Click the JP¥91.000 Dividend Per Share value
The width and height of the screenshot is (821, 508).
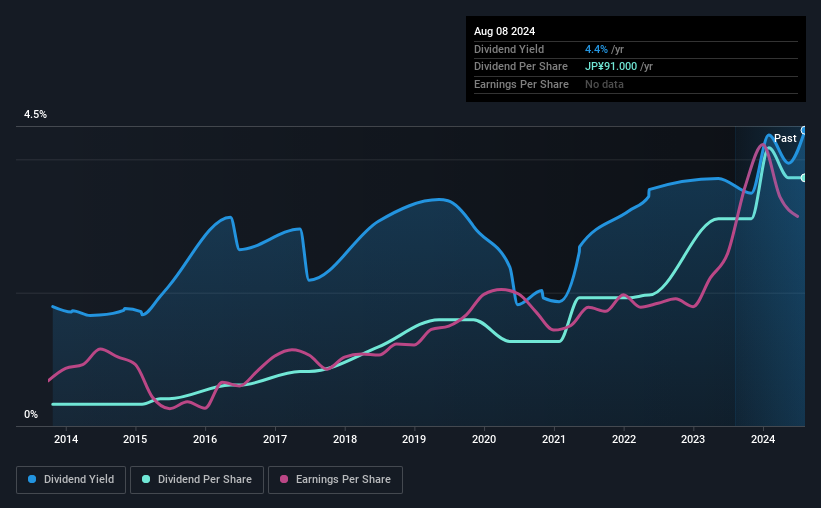611,67
